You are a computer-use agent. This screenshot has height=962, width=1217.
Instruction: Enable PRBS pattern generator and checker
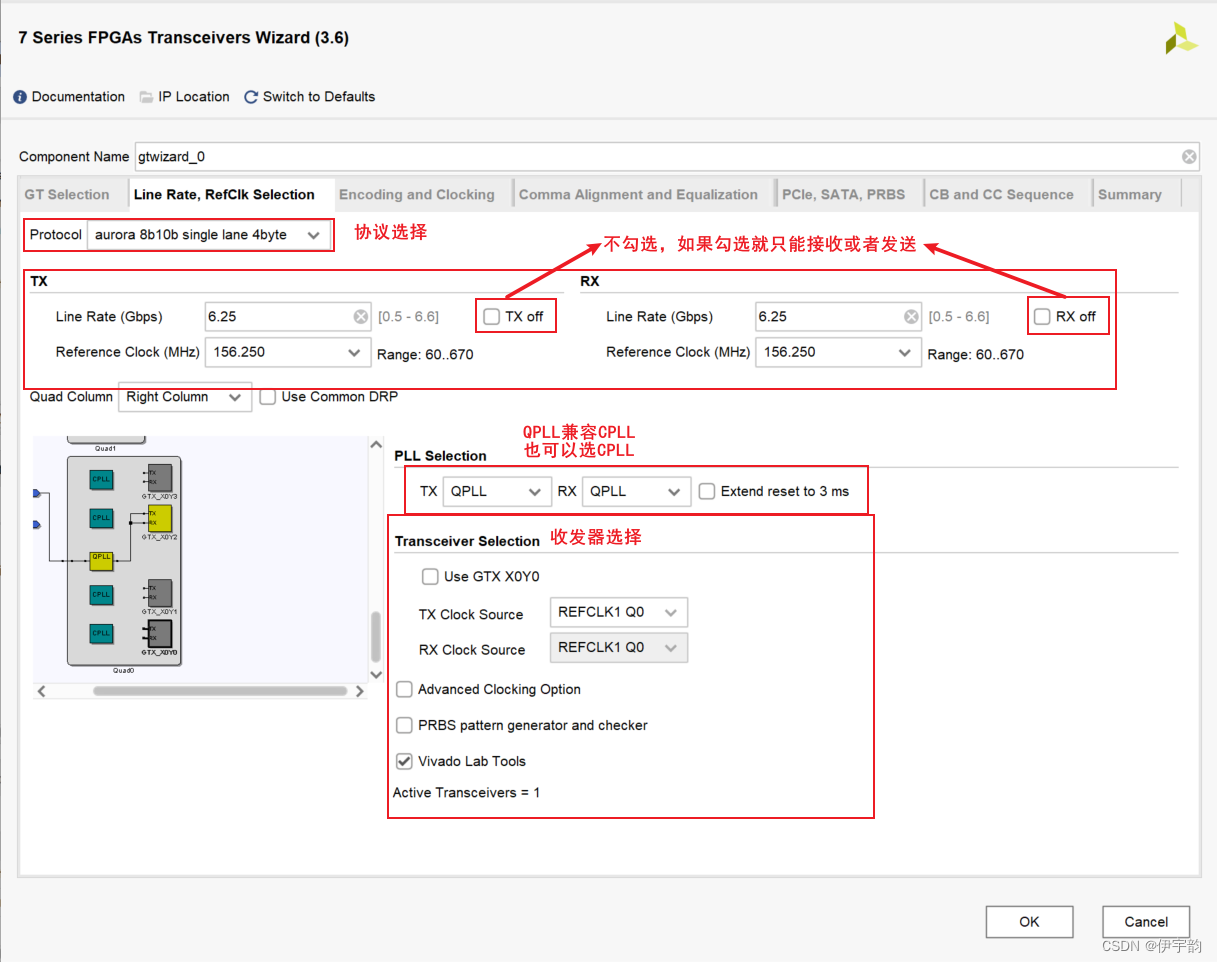[404, 725]
